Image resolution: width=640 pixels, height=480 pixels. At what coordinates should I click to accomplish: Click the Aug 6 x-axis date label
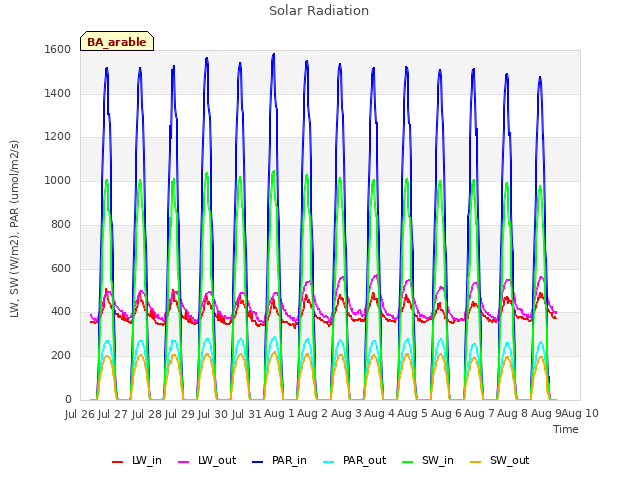(x=446, y=413)
